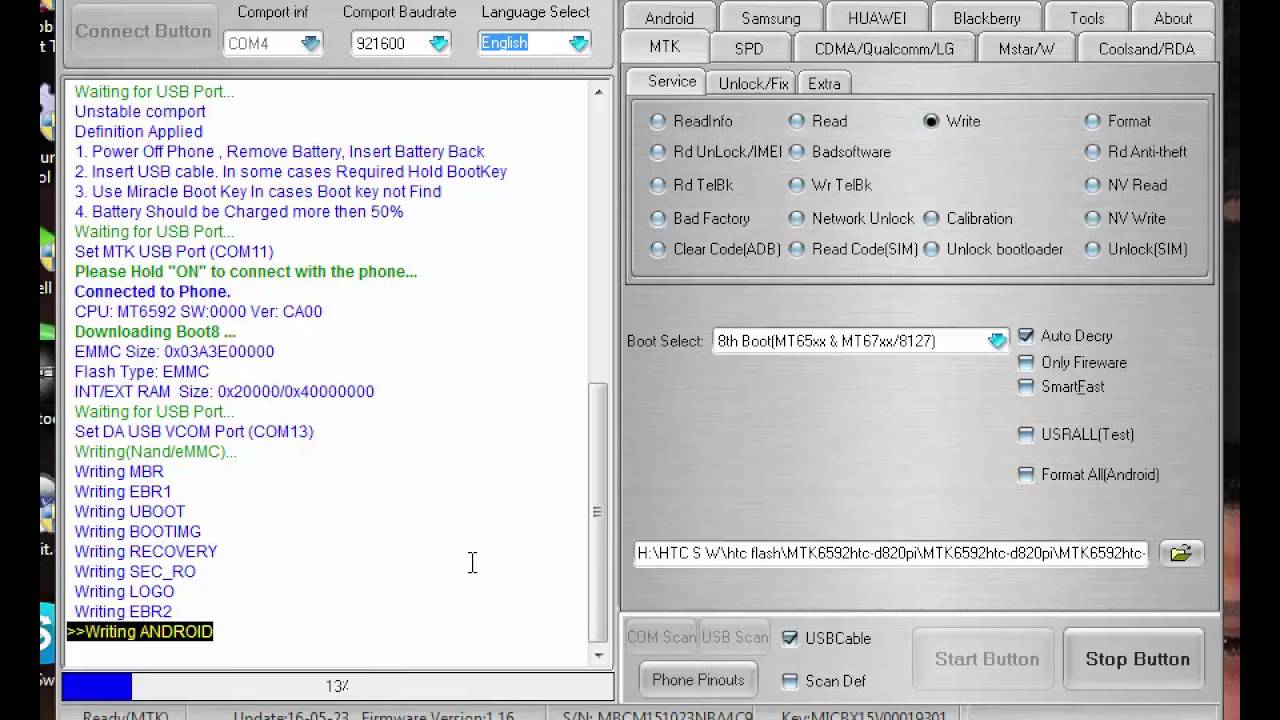Open the Language Select English dropdown
The width and height of the screenshot is (1280, 720).
578,43
